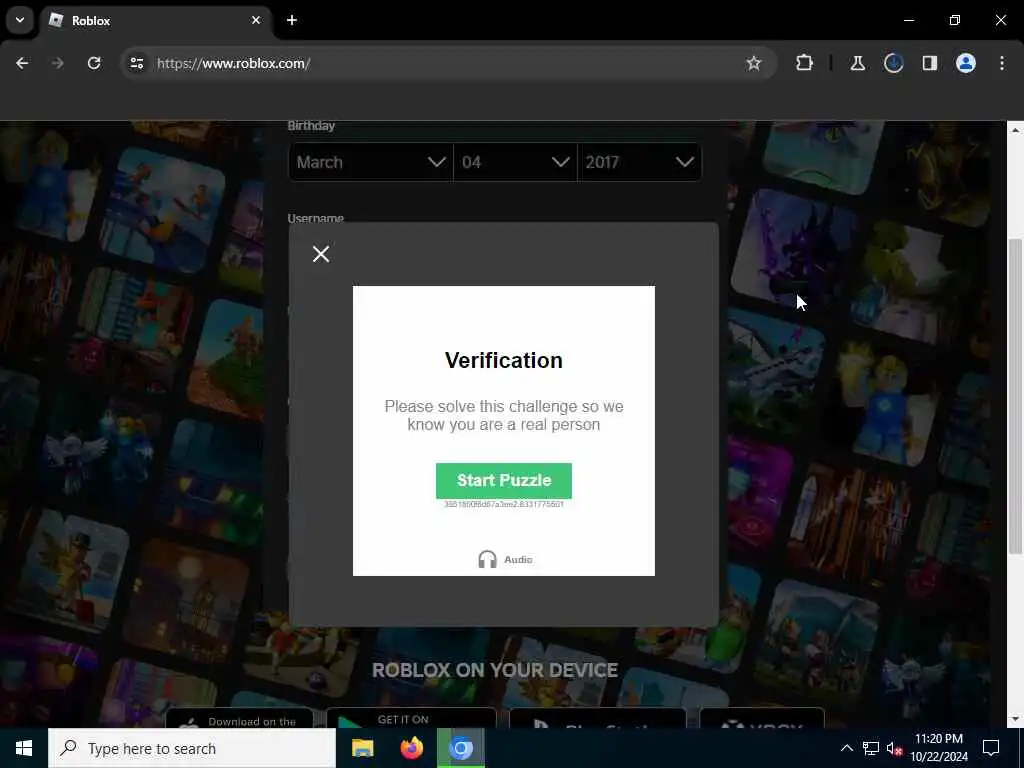Open the Chrome three-dot menu

click(x=1002, y=63)
